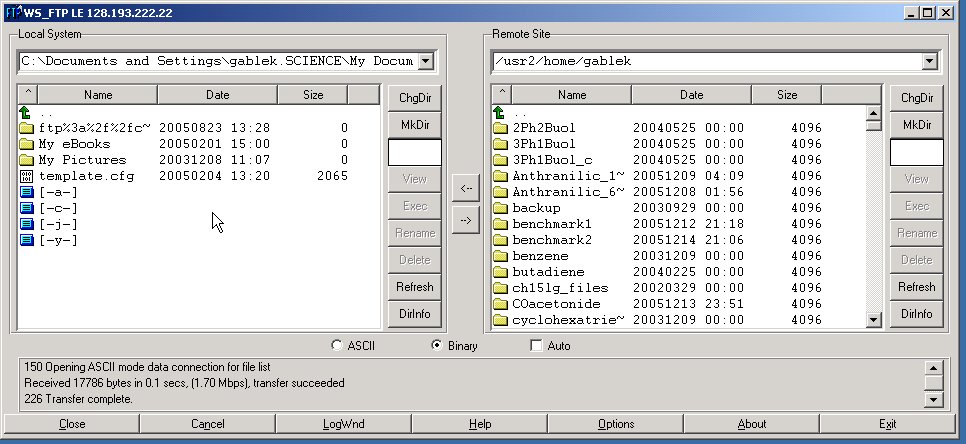
Task: Select the 2Ph2Buol remote folder icon
Action: pos(500,128)
